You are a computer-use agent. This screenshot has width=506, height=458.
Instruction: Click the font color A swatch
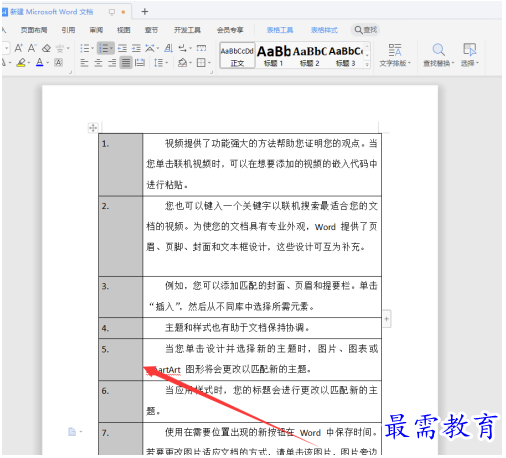39,62
